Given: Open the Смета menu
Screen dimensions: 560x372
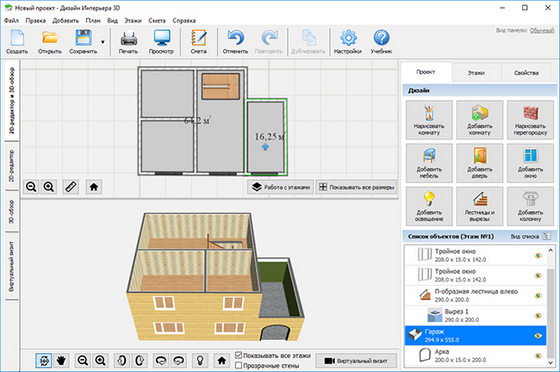Looking at the screenshot, I should (157, 20).
